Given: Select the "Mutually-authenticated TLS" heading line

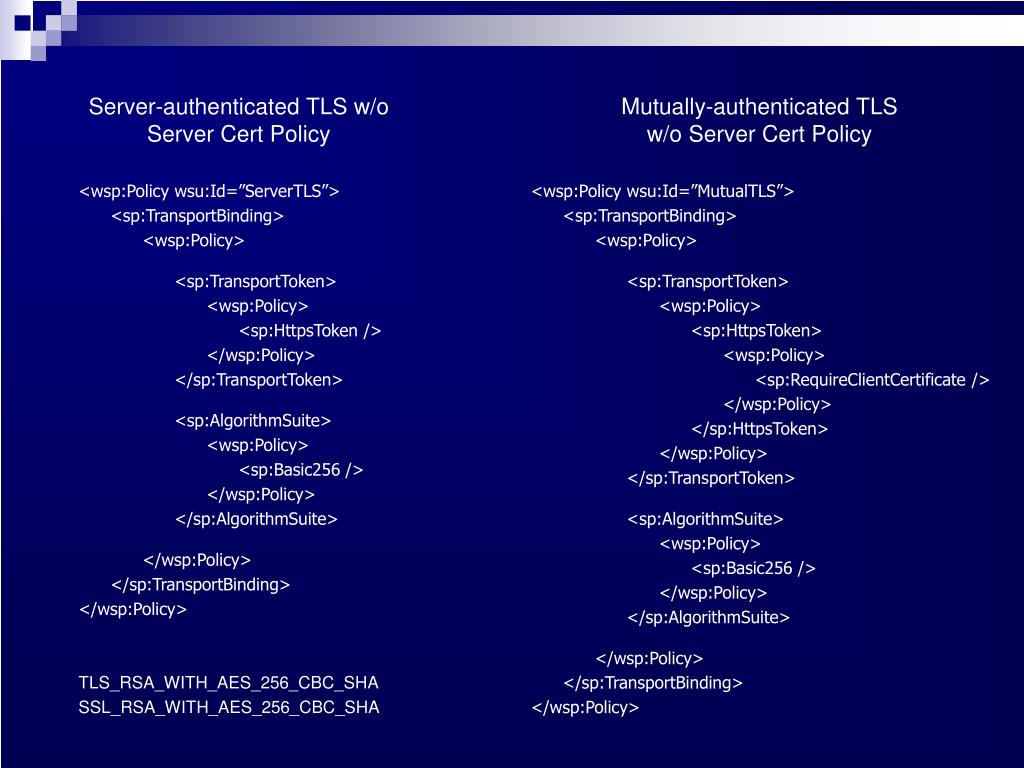Looking at the screenshot, I should [759, 106].
